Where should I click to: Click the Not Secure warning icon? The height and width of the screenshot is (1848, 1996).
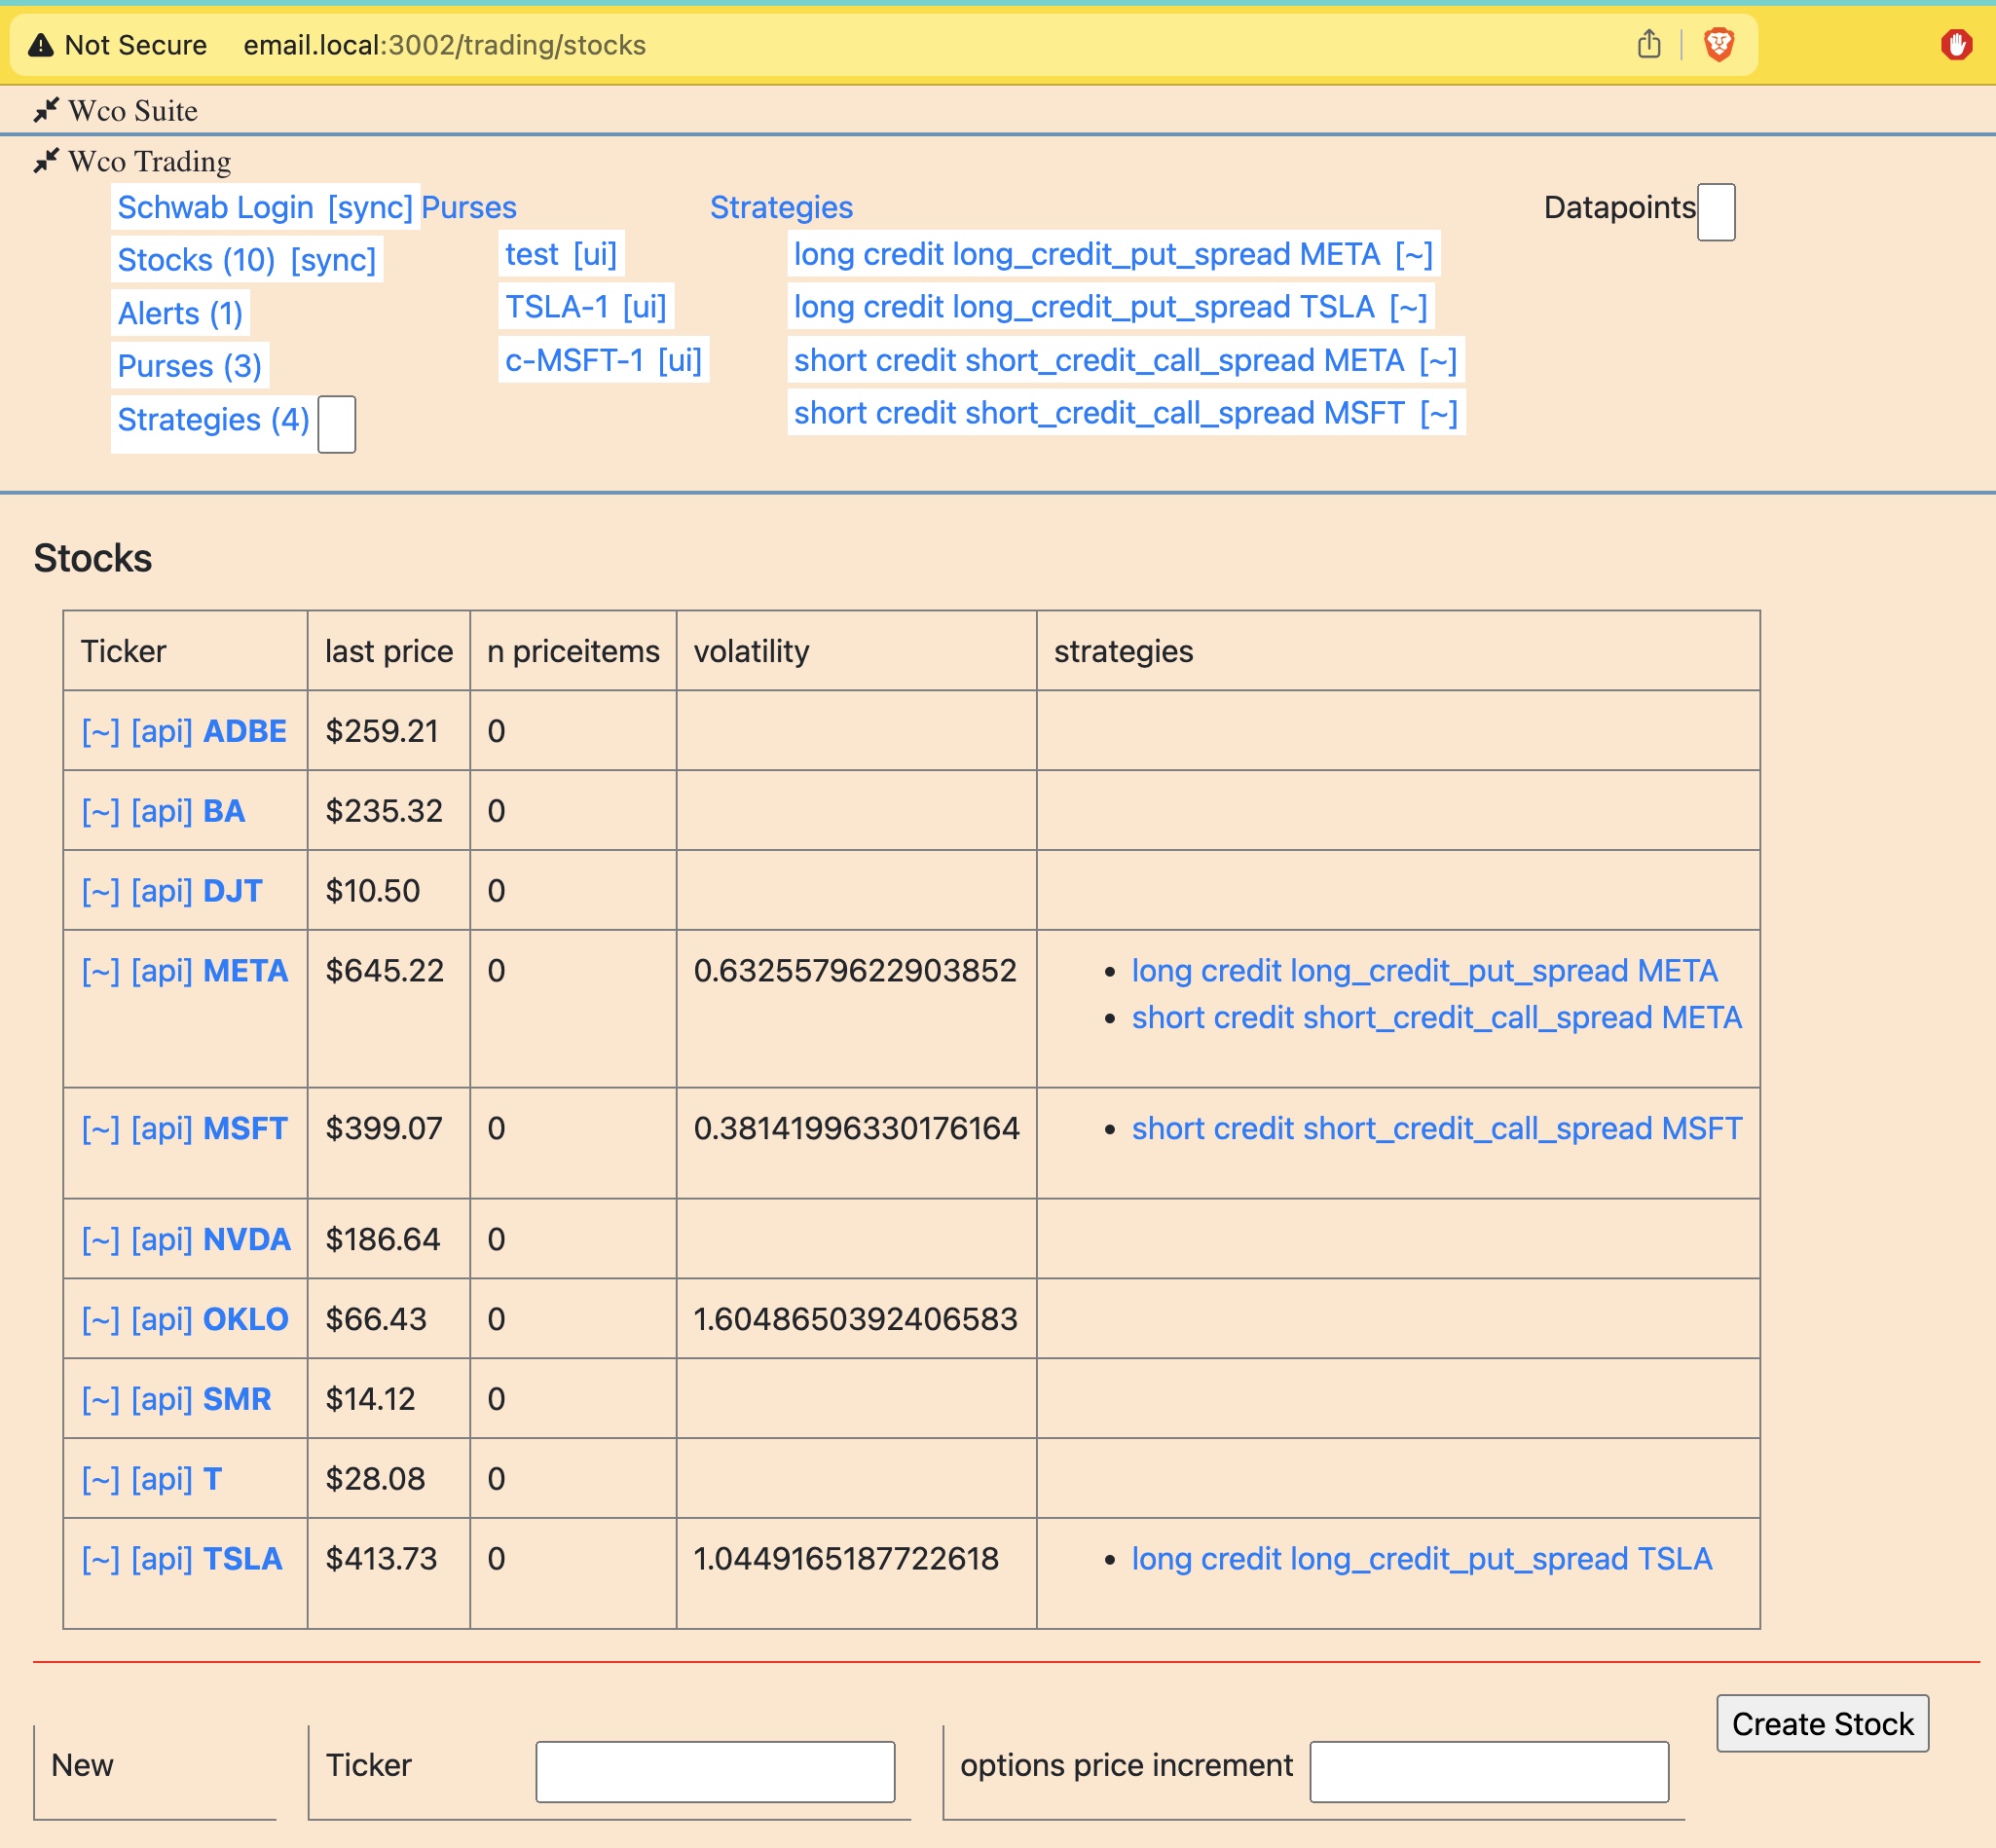pyautogui.click(x=41, y=45)
